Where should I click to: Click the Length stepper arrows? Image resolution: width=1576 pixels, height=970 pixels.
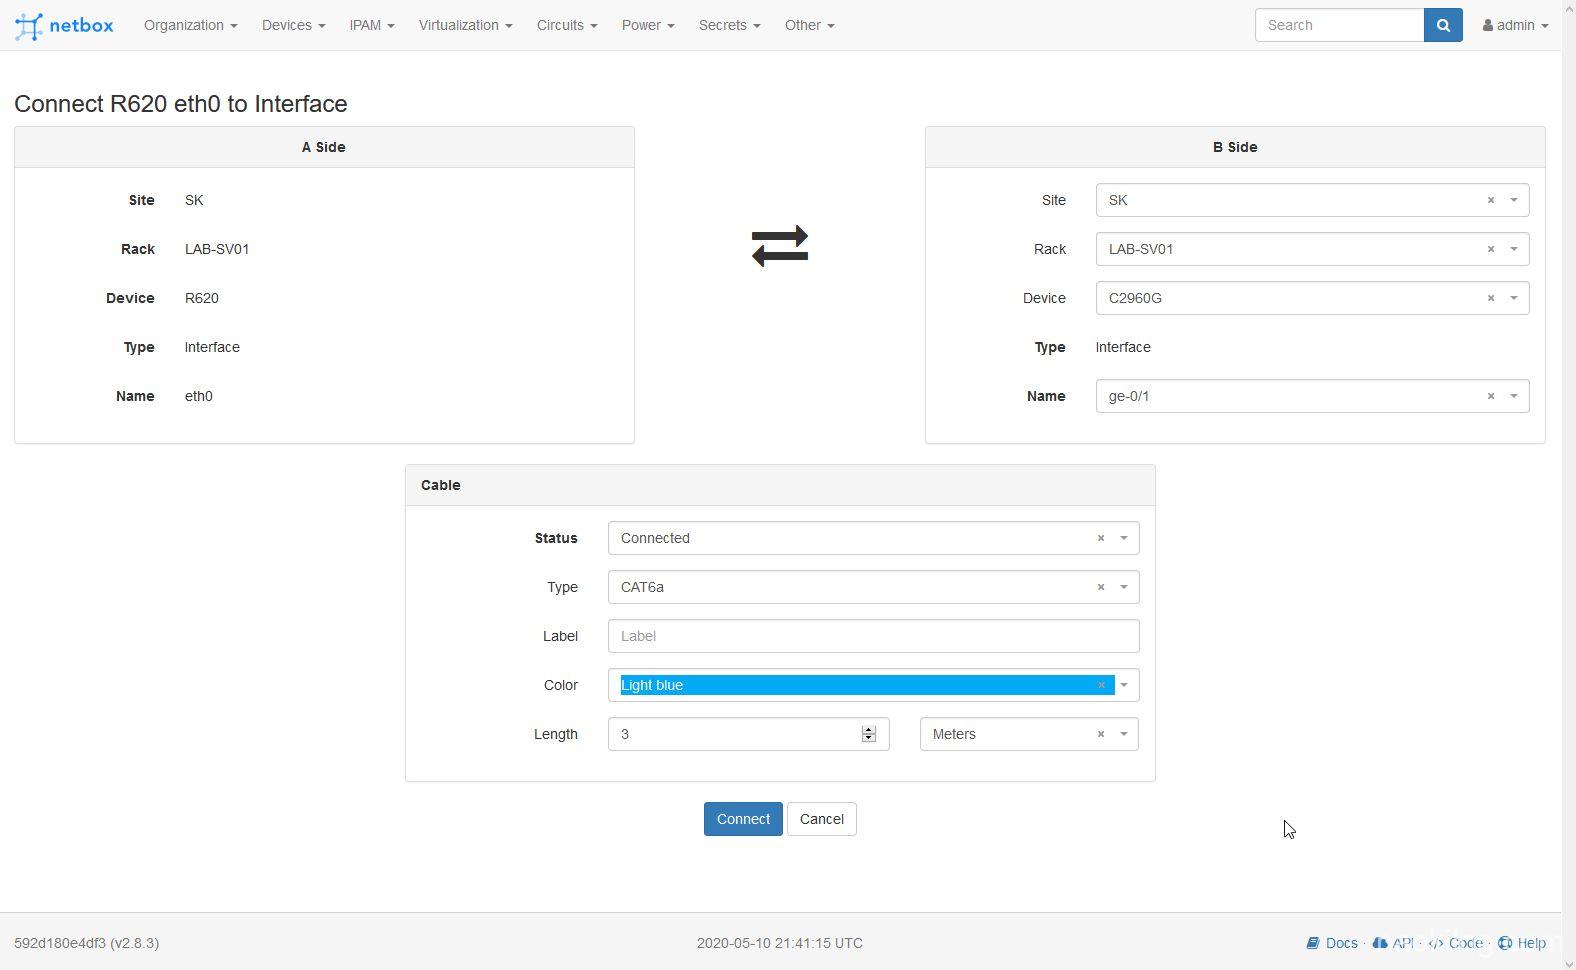point(869,734)
